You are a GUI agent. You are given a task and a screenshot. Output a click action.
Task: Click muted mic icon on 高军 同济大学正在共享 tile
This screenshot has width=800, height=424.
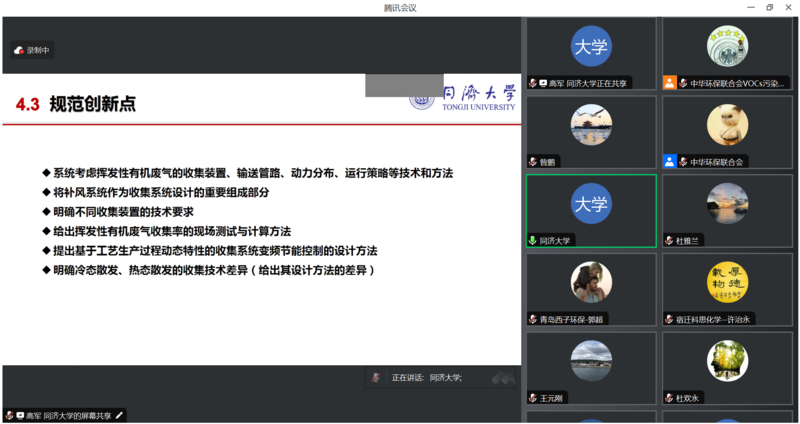533,83
